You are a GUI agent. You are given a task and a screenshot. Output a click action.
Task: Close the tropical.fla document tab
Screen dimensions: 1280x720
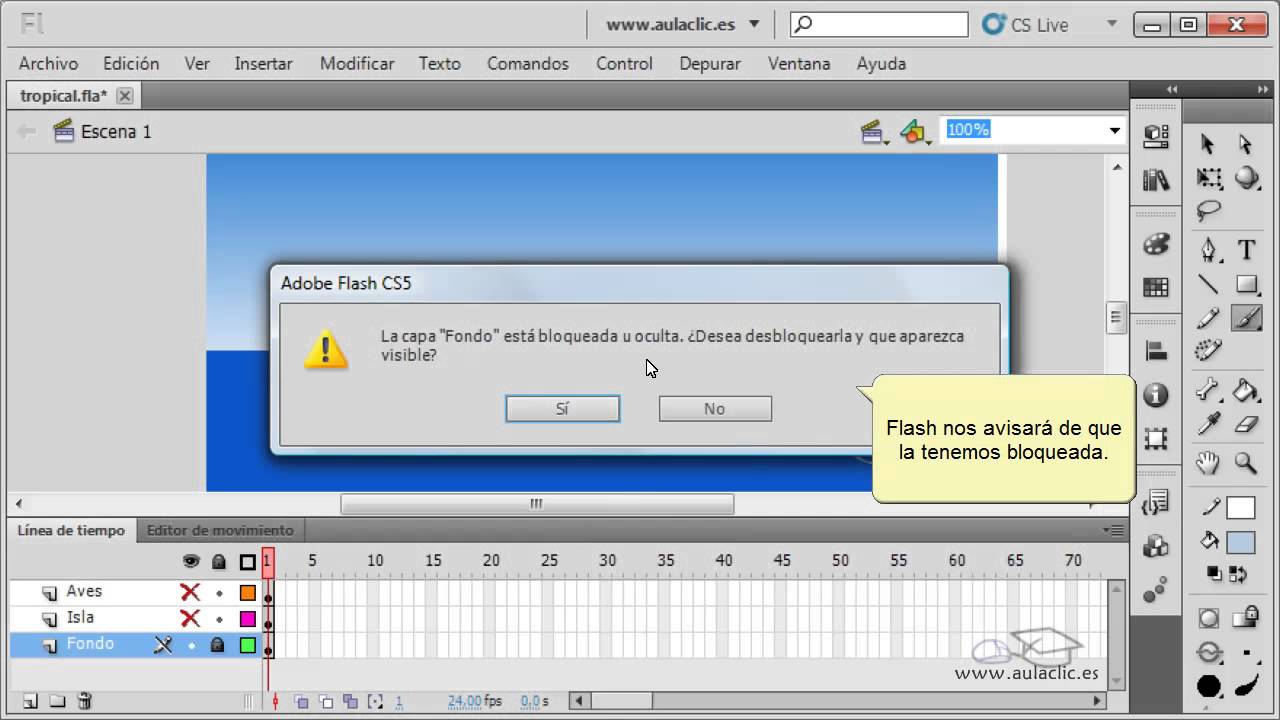(124, 96)
